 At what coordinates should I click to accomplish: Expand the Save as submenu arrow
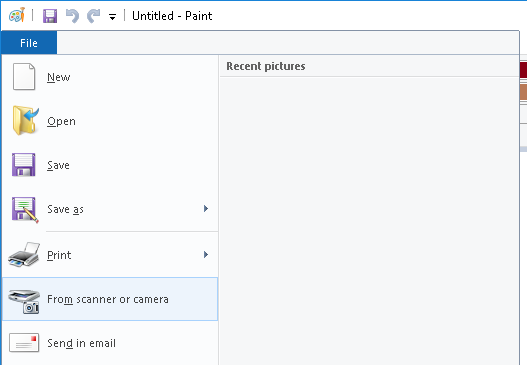206,209
